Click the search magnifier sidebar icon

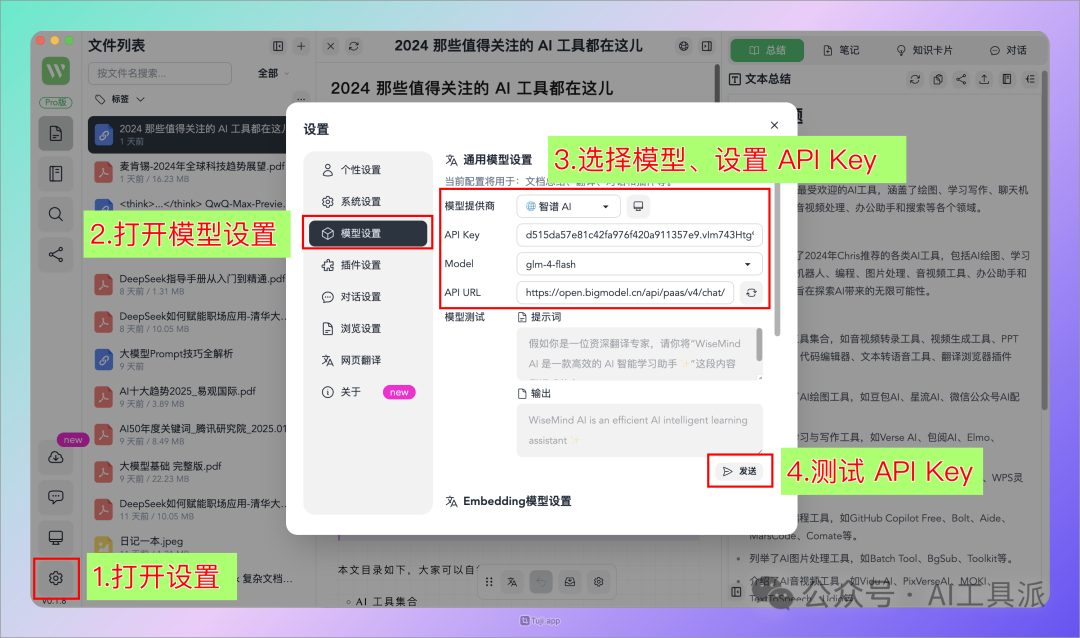[x=56, y=214]
